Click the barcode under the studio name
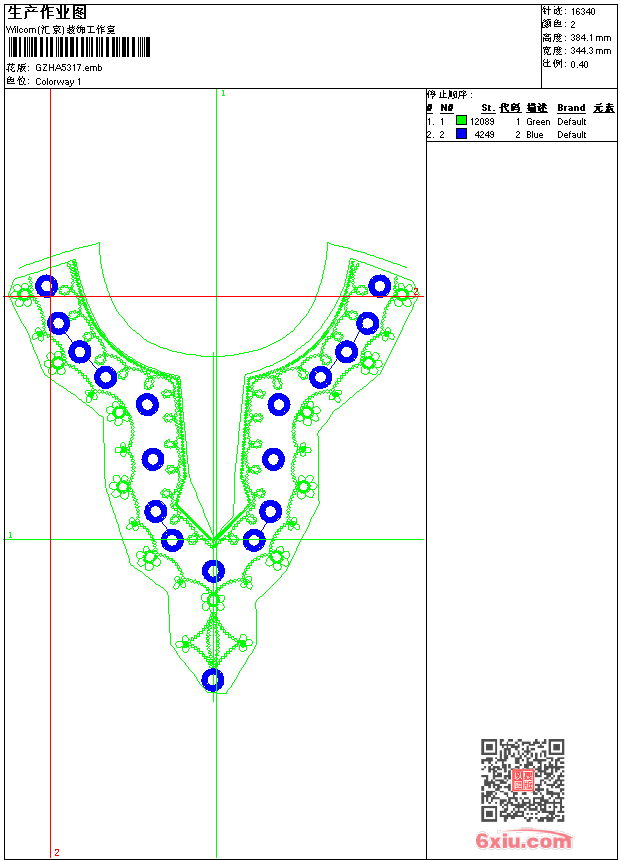This screenshot has width=620, height=860. point(78,47)
